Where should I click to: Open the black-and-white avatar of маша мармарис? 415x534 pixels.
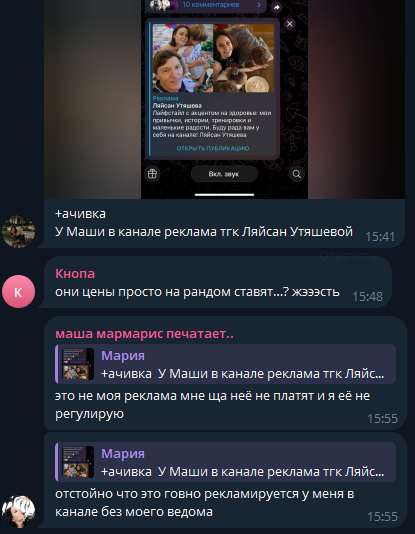[x=18, y=512]
